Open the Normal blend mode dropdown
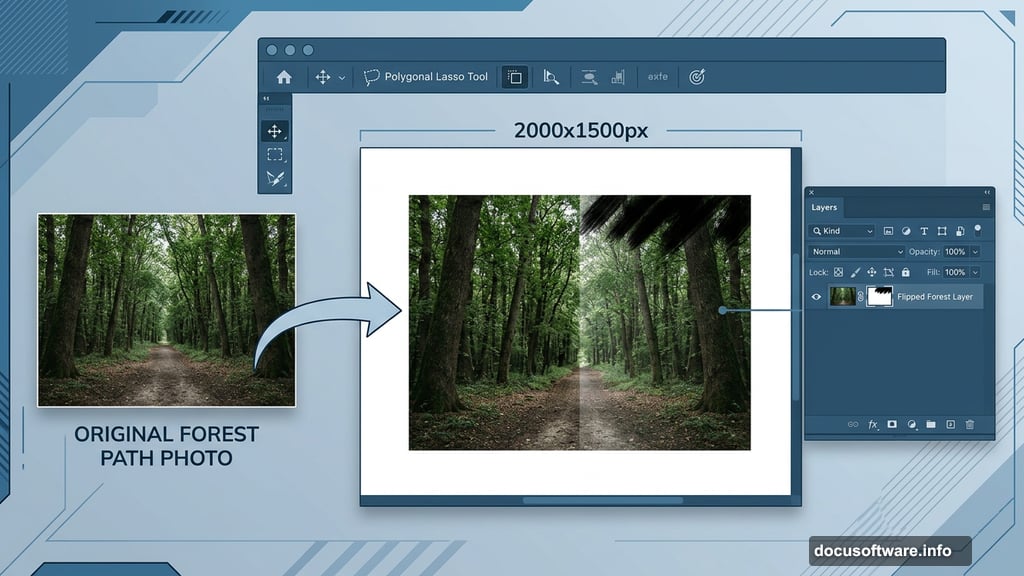This screenshot has width=1024, height=576. tap(856, 251)
